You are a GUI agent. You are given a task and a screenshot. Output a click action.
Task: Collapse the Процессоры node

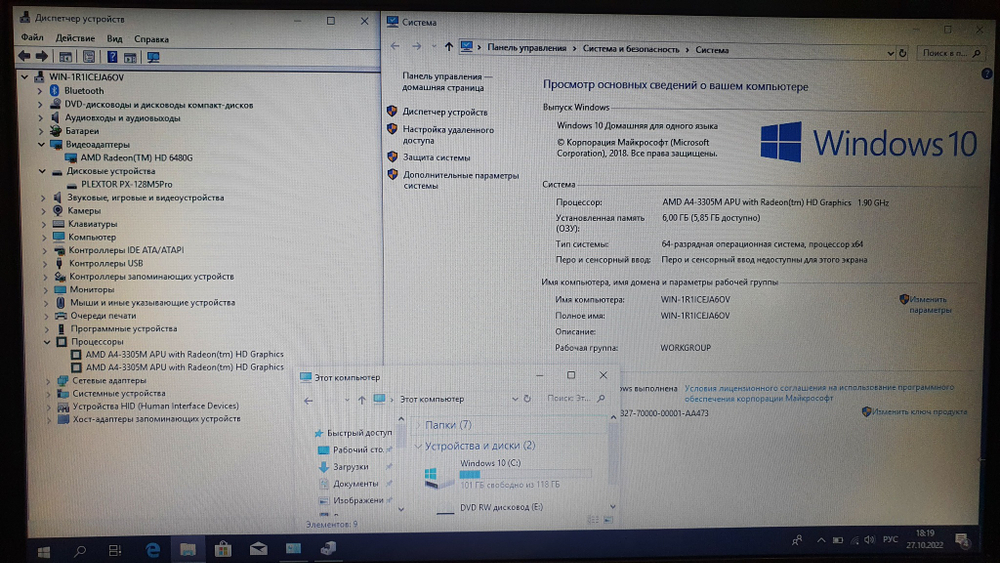pyautogui.click(x=47, y=341)
